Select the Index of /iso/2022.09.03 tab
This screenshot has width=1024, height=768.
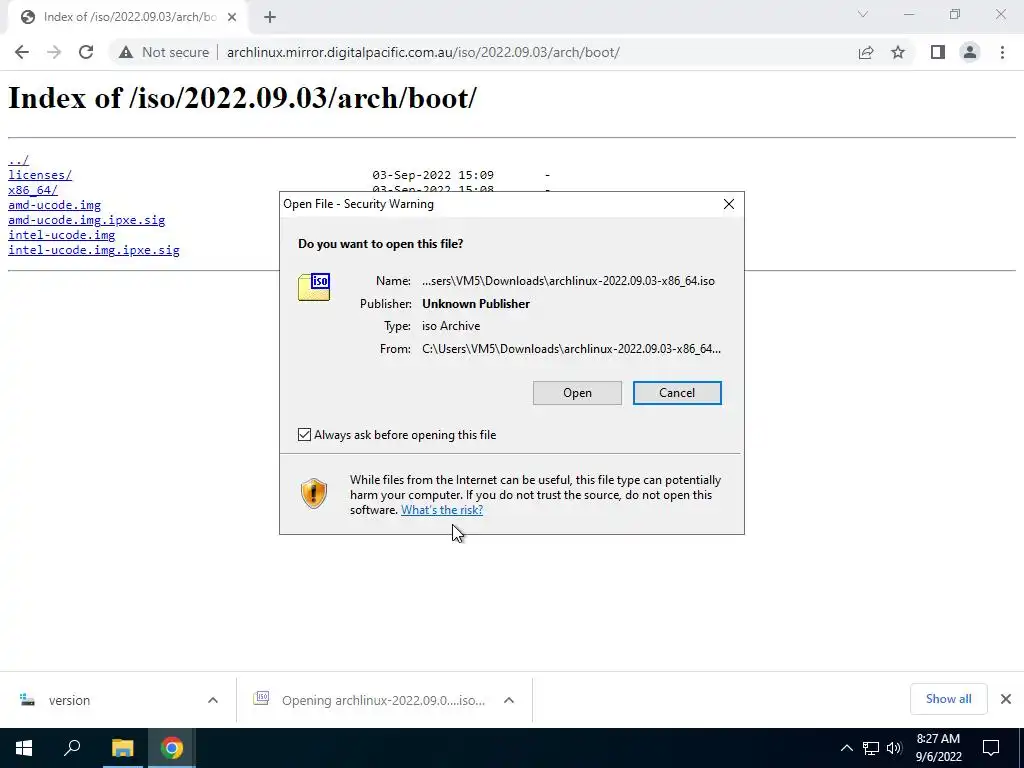[128, 17]
